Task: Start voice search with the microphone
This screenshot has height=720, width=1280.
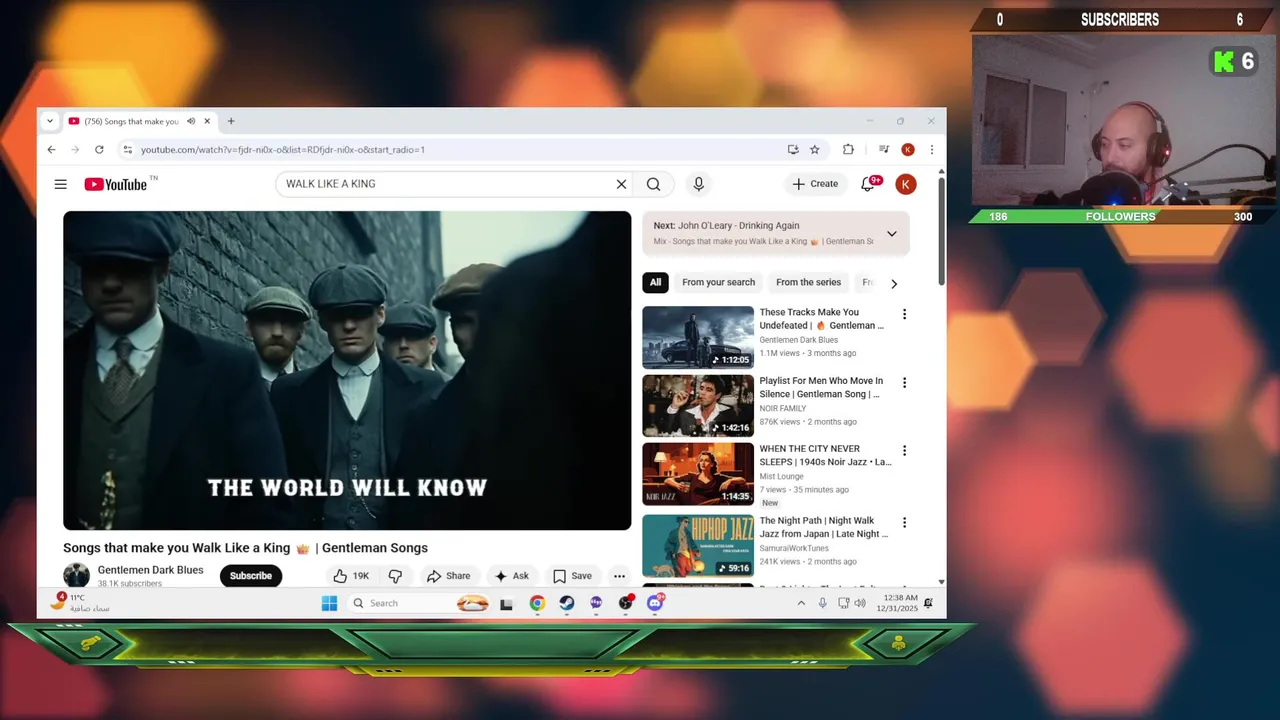Action: pos(698,184)
